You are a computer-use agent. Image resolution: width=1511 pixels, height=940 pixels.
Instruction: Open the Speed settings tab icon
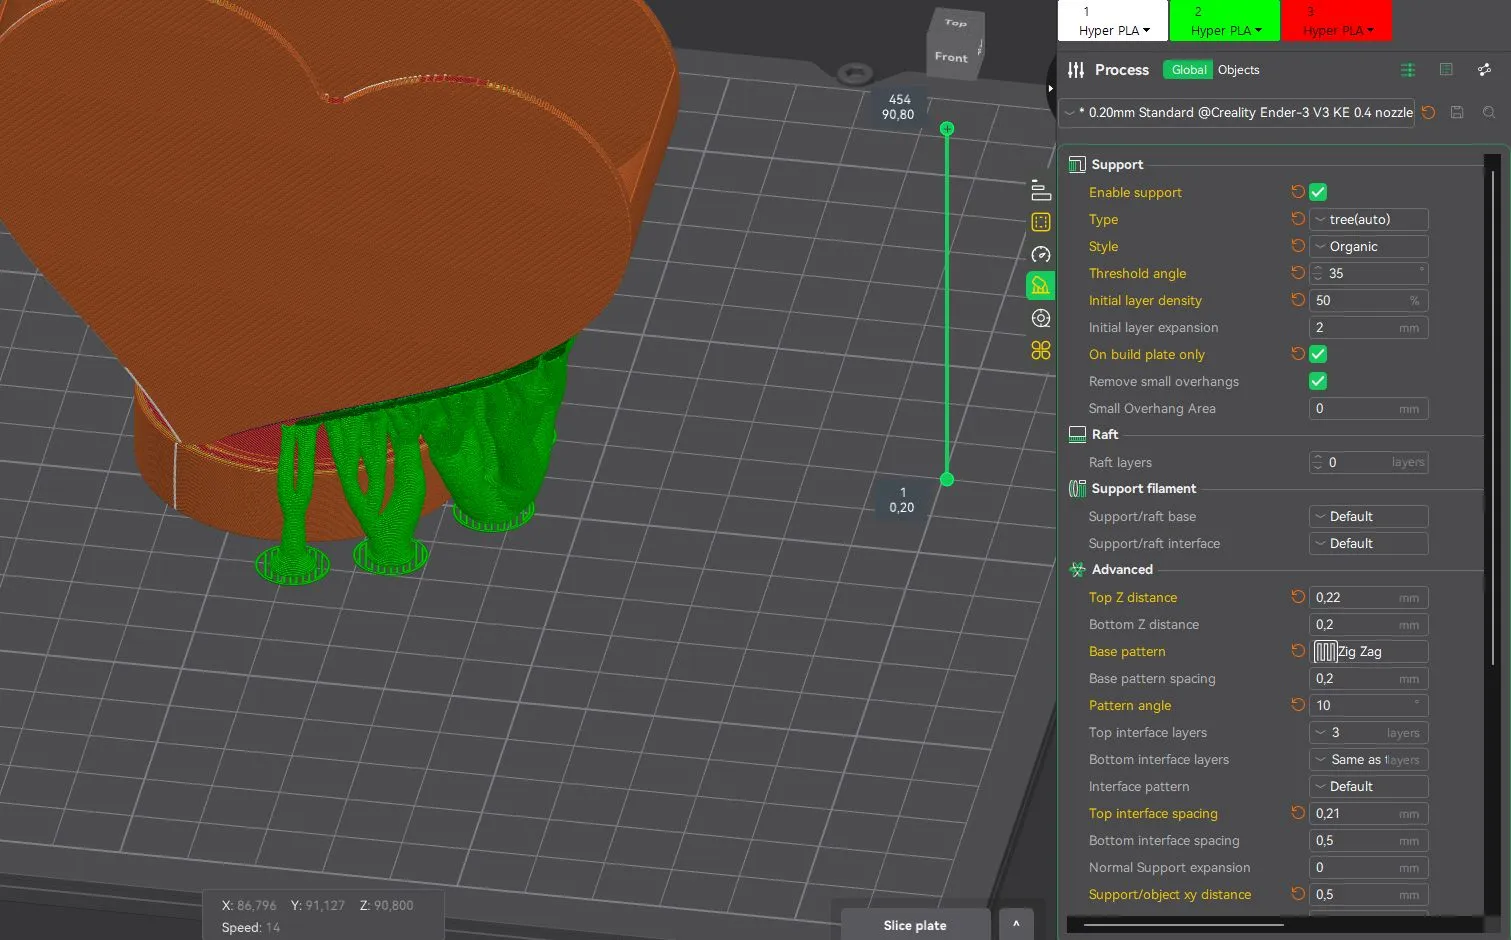coord(1041,254)
